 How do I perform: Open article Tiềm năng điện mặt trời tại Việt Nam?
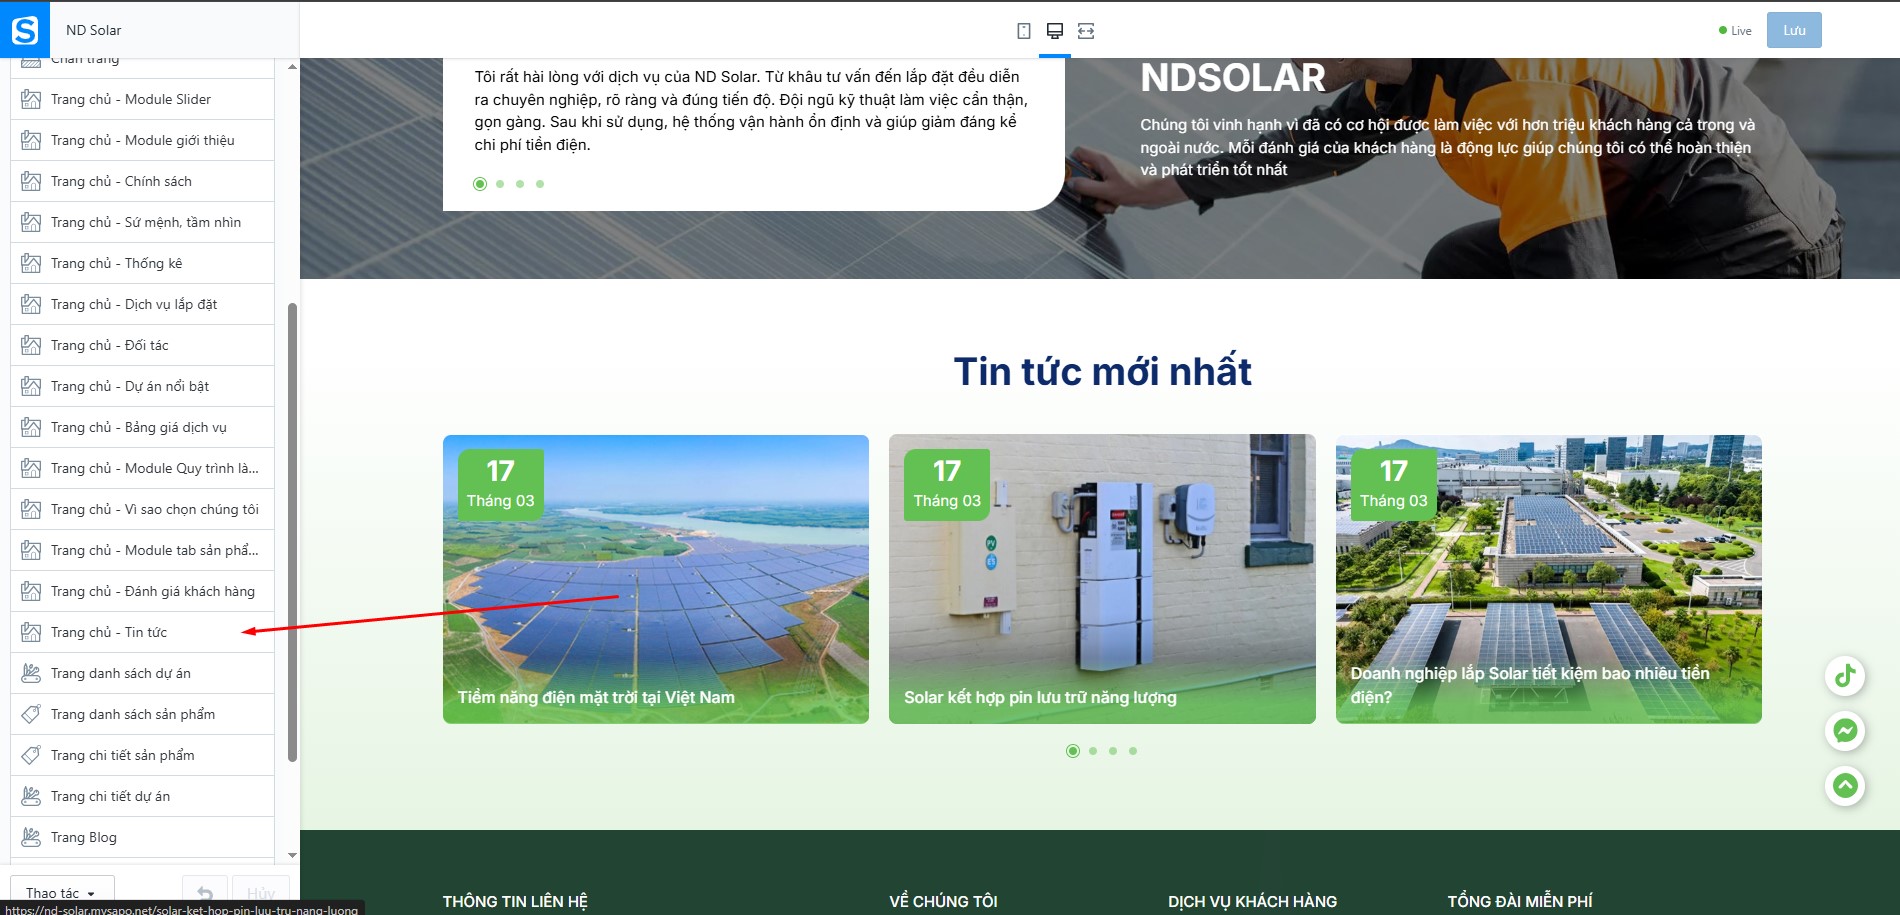coord(656,579)
